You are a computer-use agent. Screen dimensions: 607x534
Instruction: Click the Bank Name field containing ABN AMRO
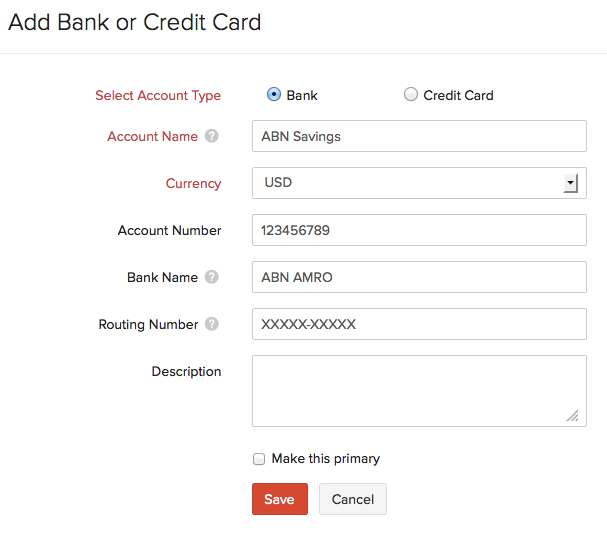point(418,277)
